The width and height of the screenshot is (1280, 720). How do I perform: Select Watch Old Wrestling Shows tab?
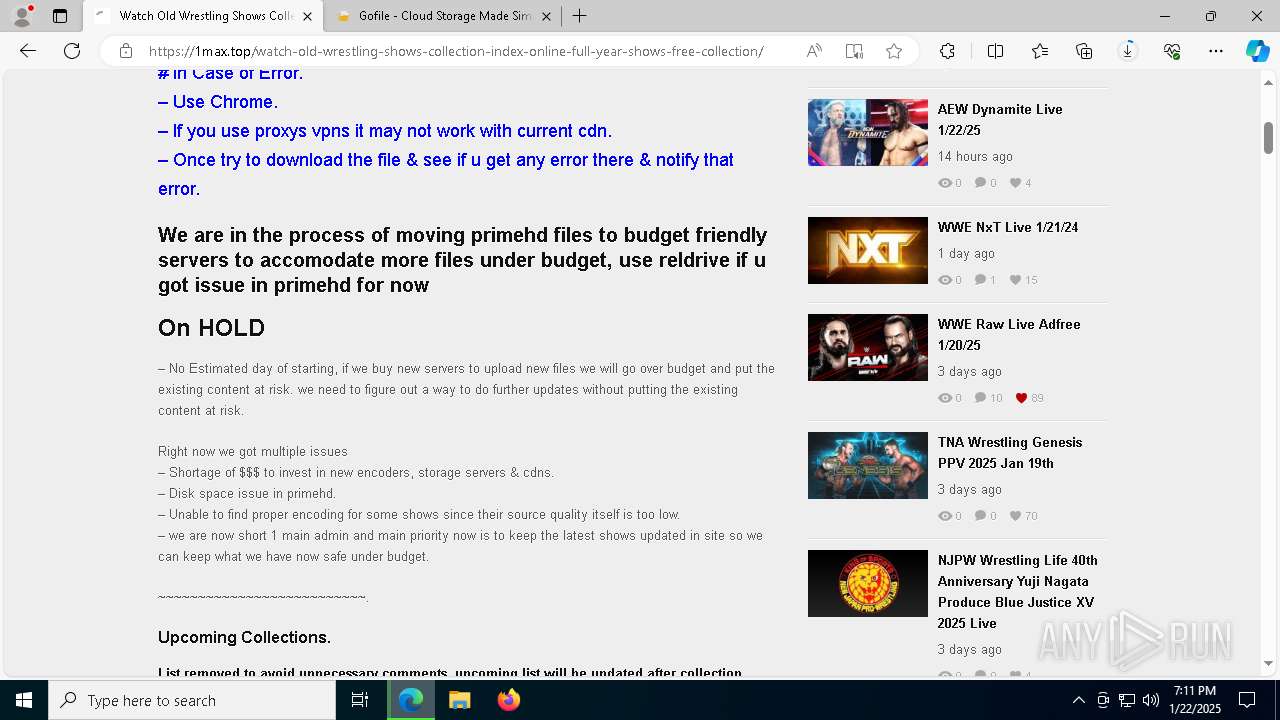203,16
